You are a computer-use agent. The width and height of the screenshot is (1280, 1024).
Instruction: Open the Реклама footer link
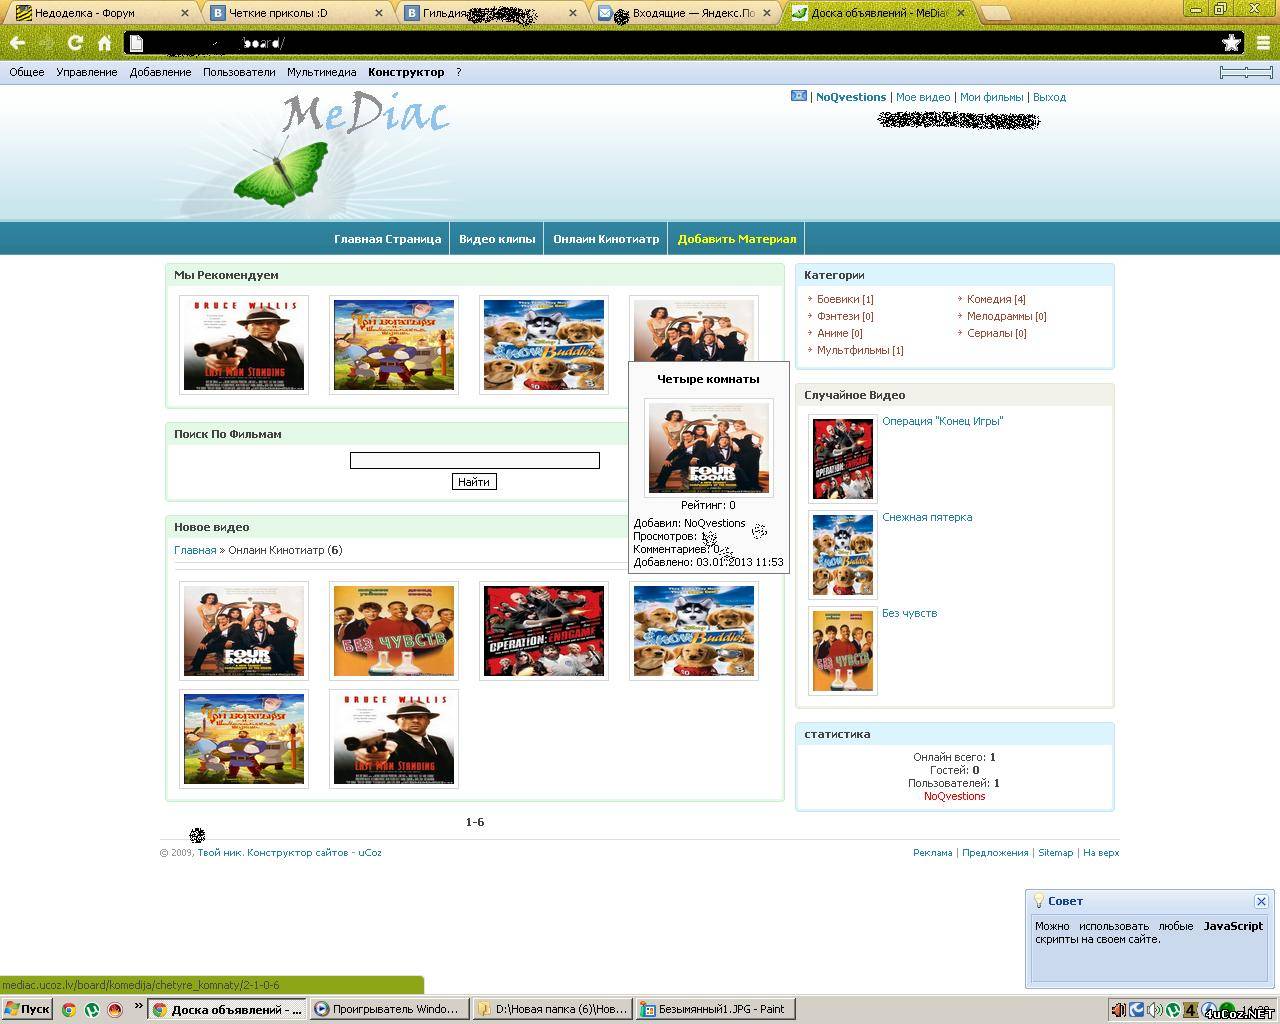(x=932, y=853)
